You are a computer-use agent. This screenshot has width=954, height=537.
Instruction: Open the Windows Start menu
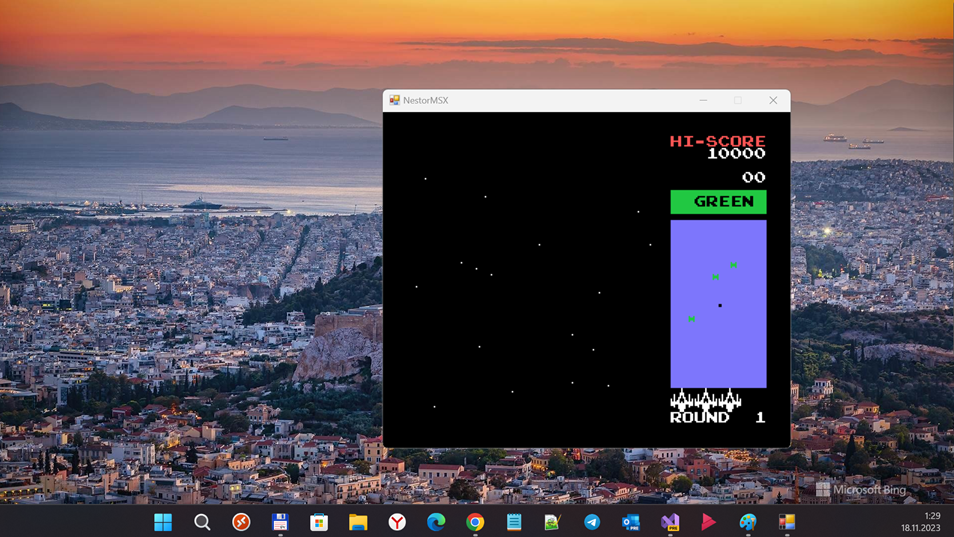click(x=163, y=522)
